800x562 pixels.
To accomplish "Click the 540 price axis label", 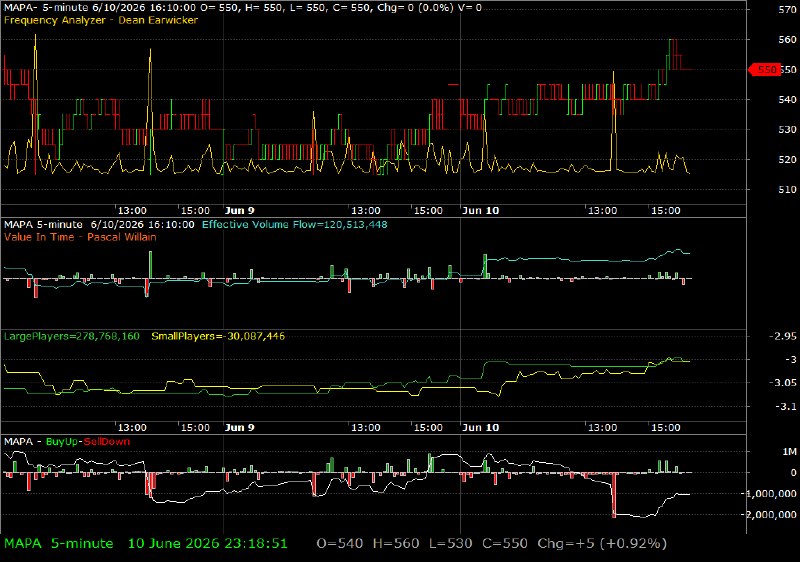I will pos(787,99).
